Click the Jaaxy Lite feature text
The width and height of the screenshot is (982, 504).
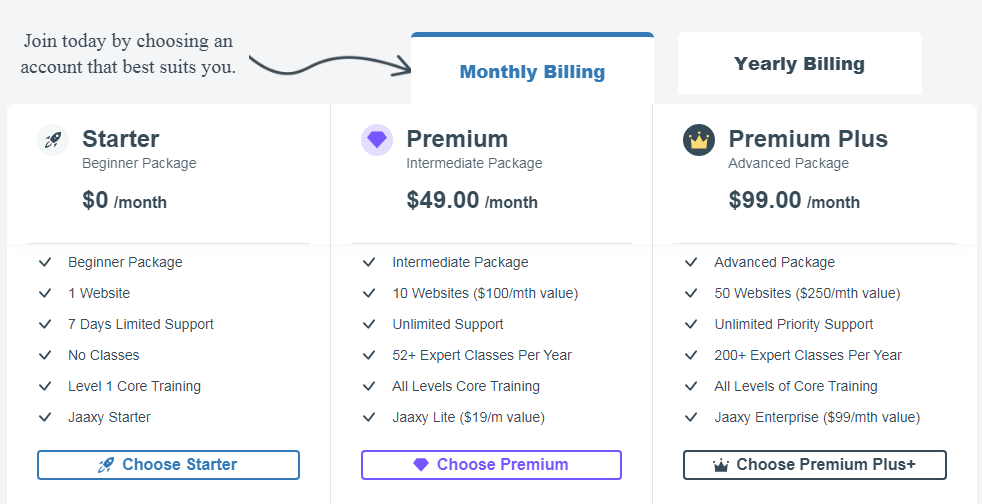point(468,417)
